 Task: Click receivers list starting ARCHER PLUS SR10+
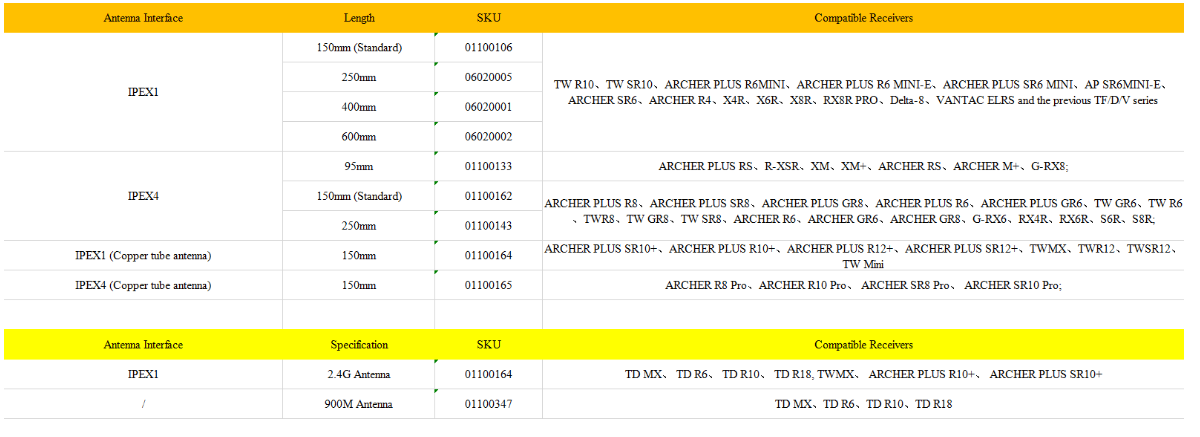pos(863,256)
